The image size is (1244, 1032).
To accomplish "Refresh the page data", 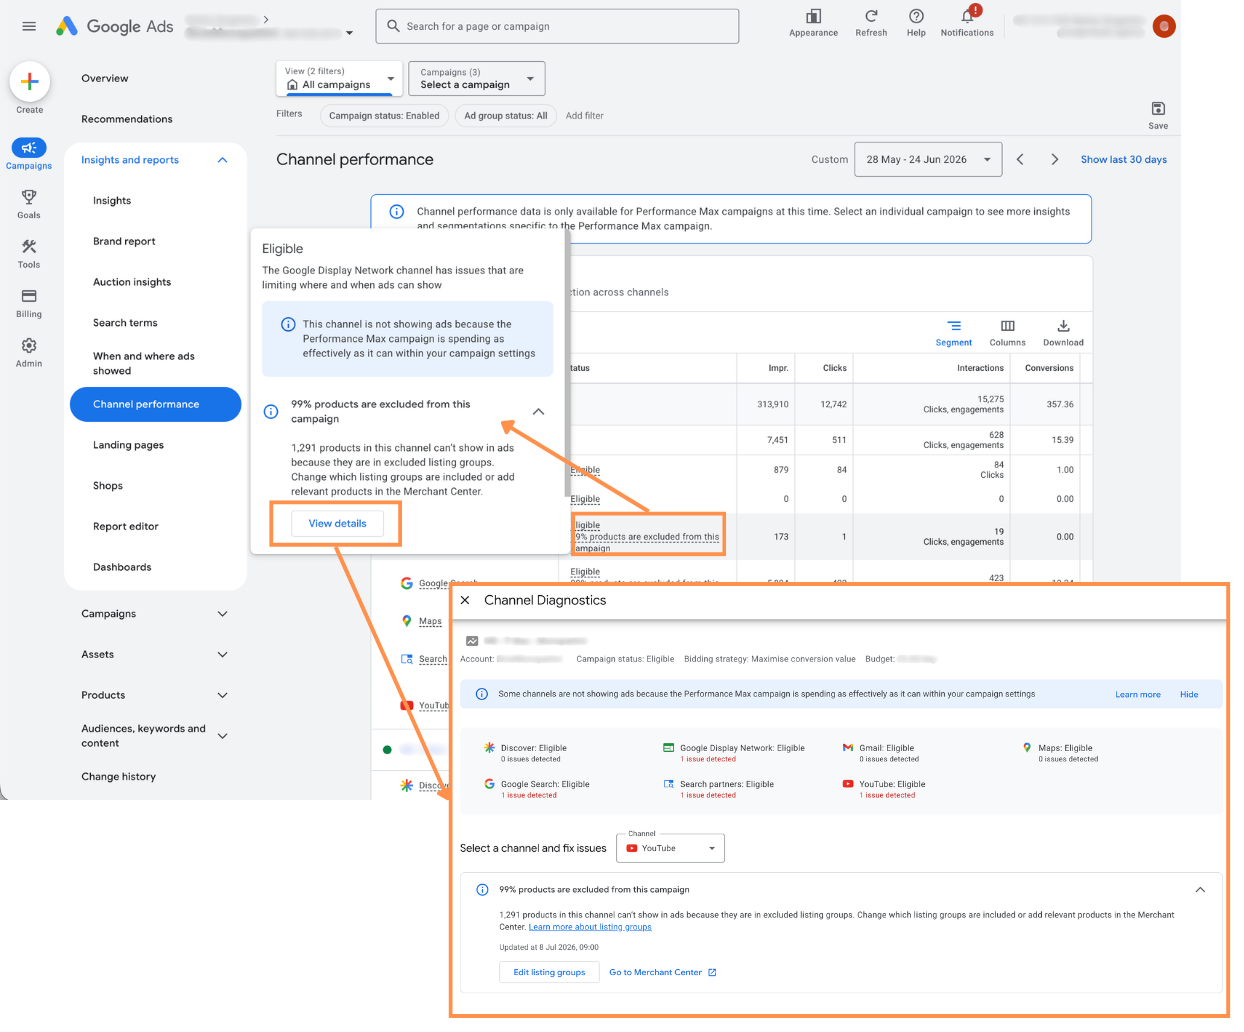I will point(871,16).
